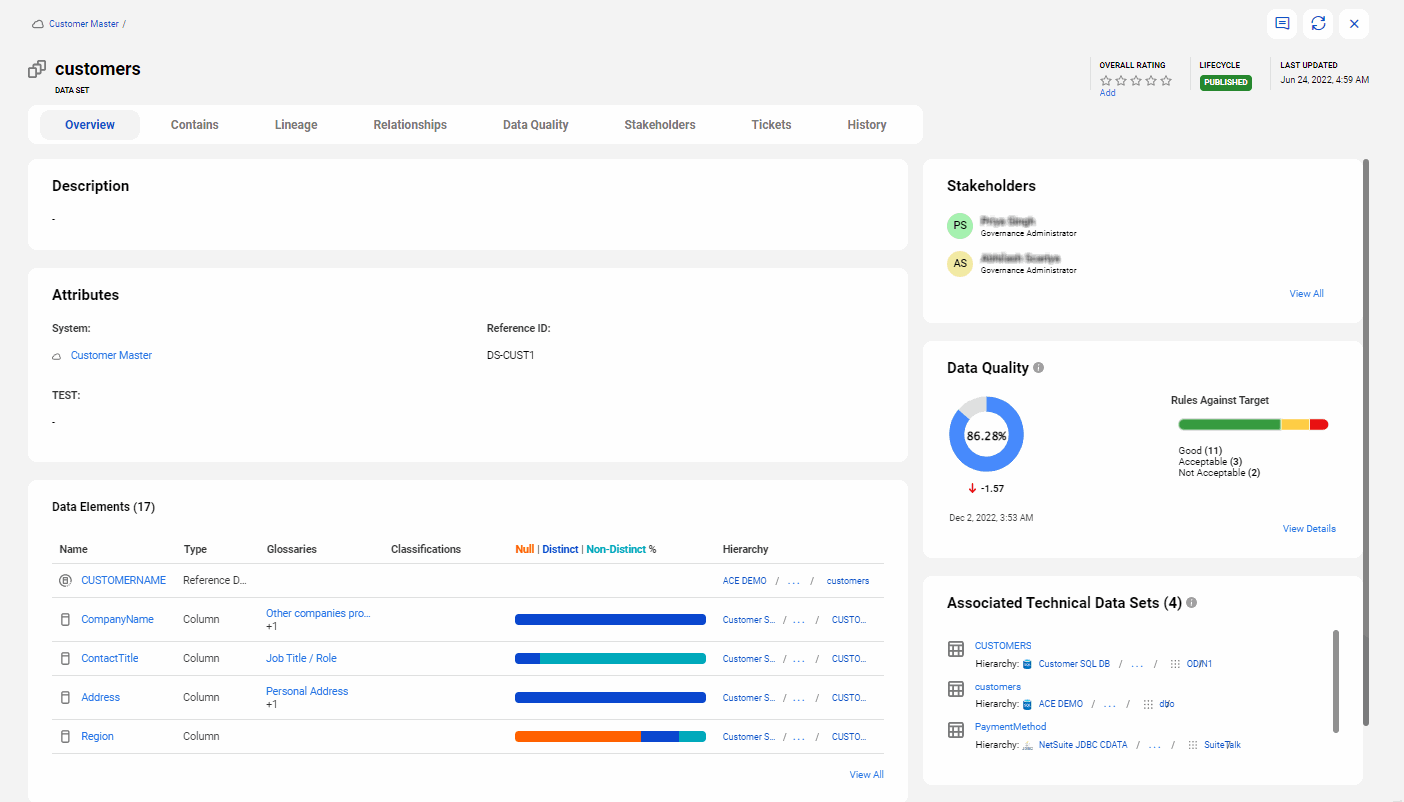Viewport: 1404px width, 802px height.
Task: Click the schema icon beside SuiteTalk
Action: pos(1193,745)
